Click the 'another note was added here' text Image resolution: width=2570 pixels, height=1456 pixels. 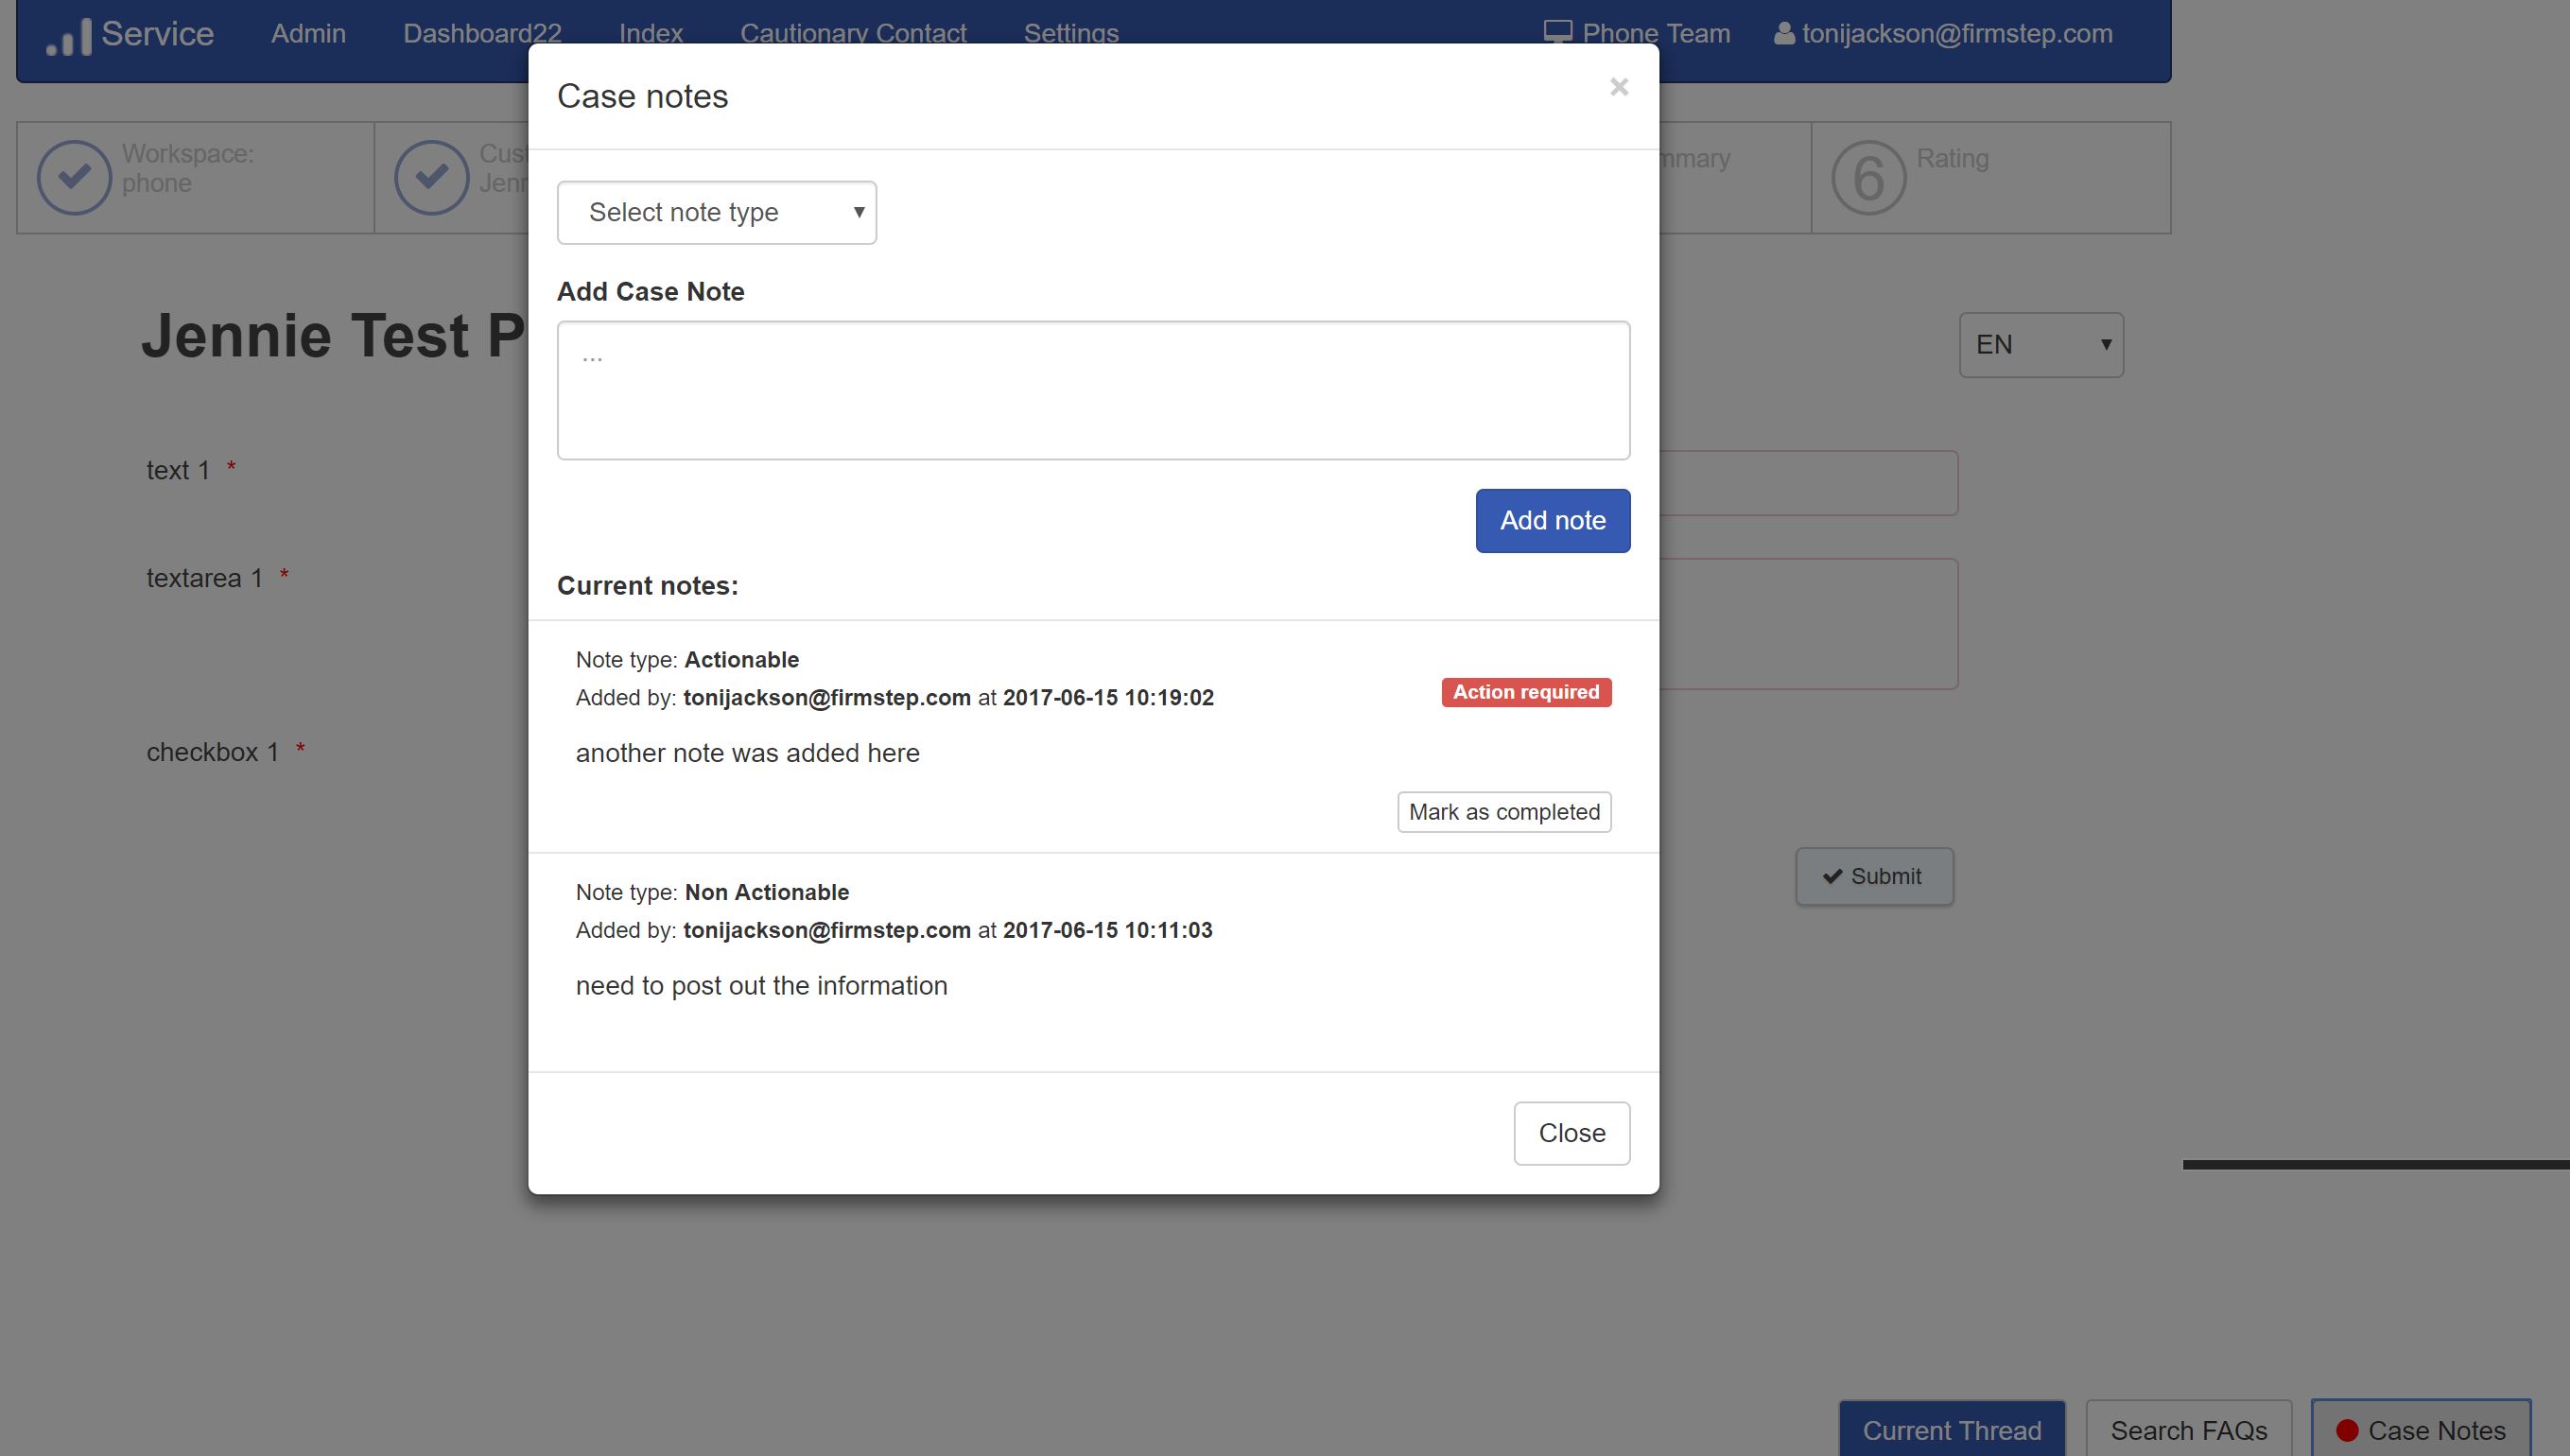(x=747, y=753)
